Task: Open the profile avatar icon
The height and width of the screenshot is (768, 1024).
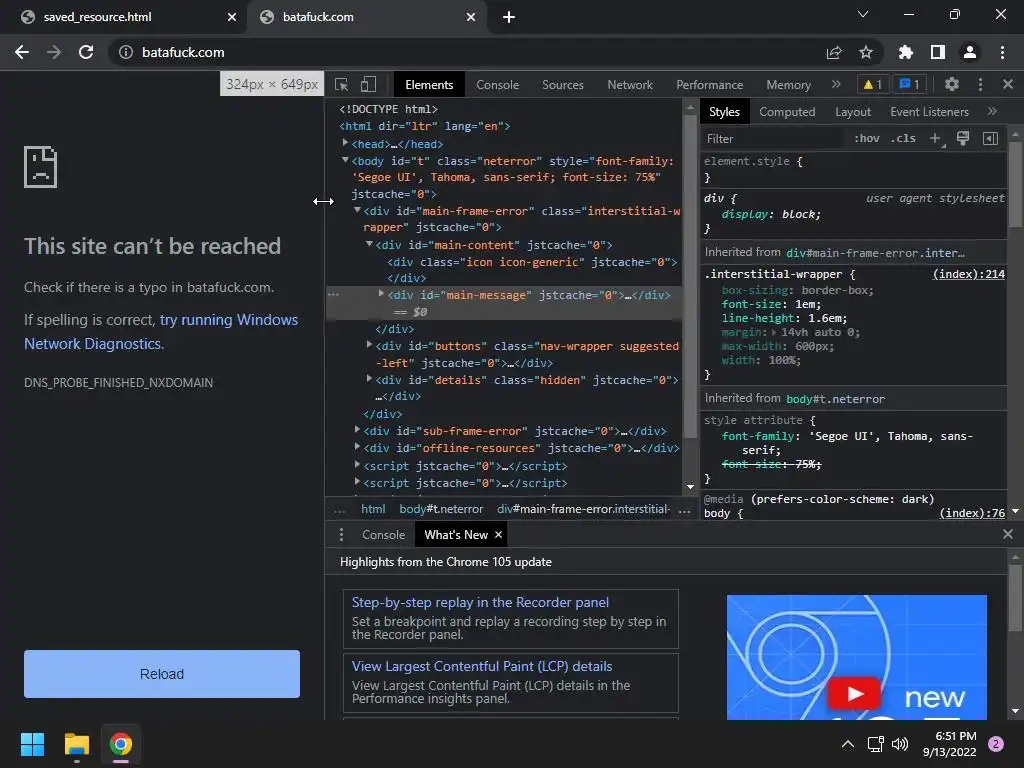Action: tap(970, 52)
